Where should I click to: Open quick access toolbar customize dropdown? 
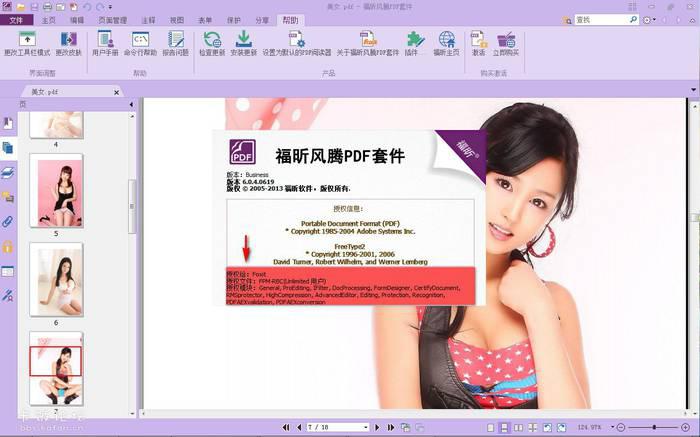click(110, 7)
